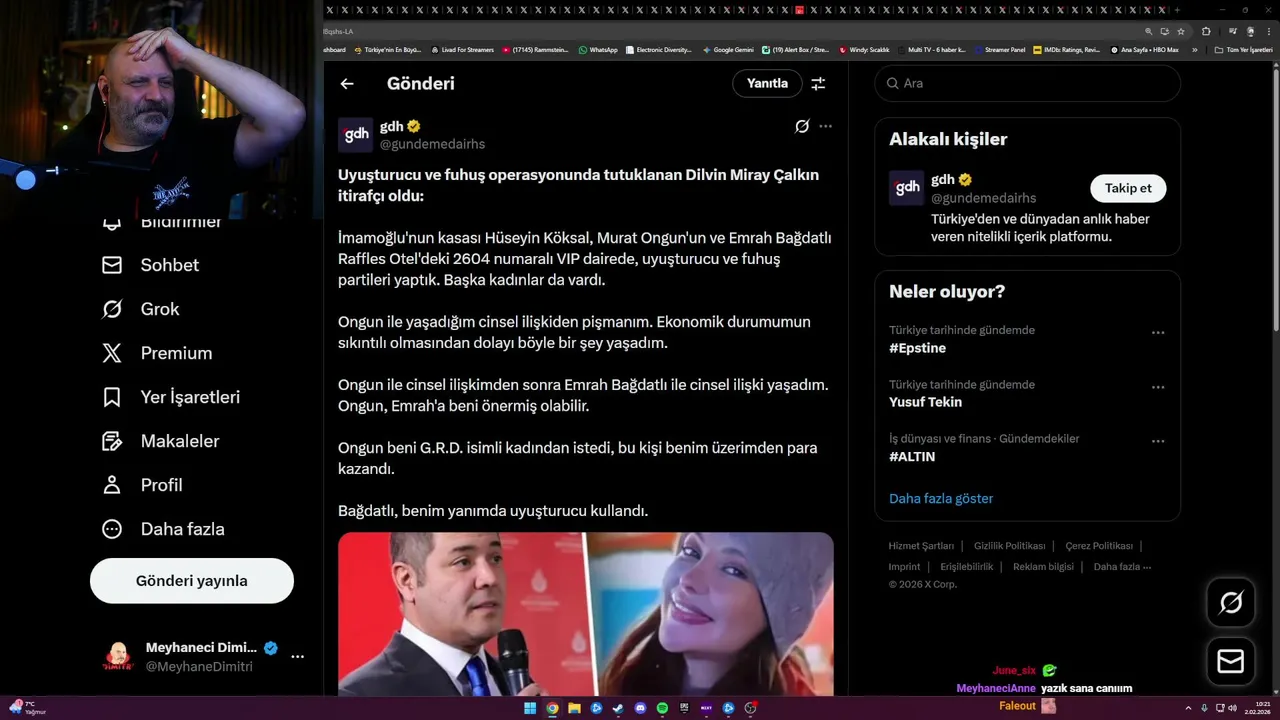Click Grok icon on the gdh post
The height and width of the screenshot is (720, 1280).
pos(802,126)
